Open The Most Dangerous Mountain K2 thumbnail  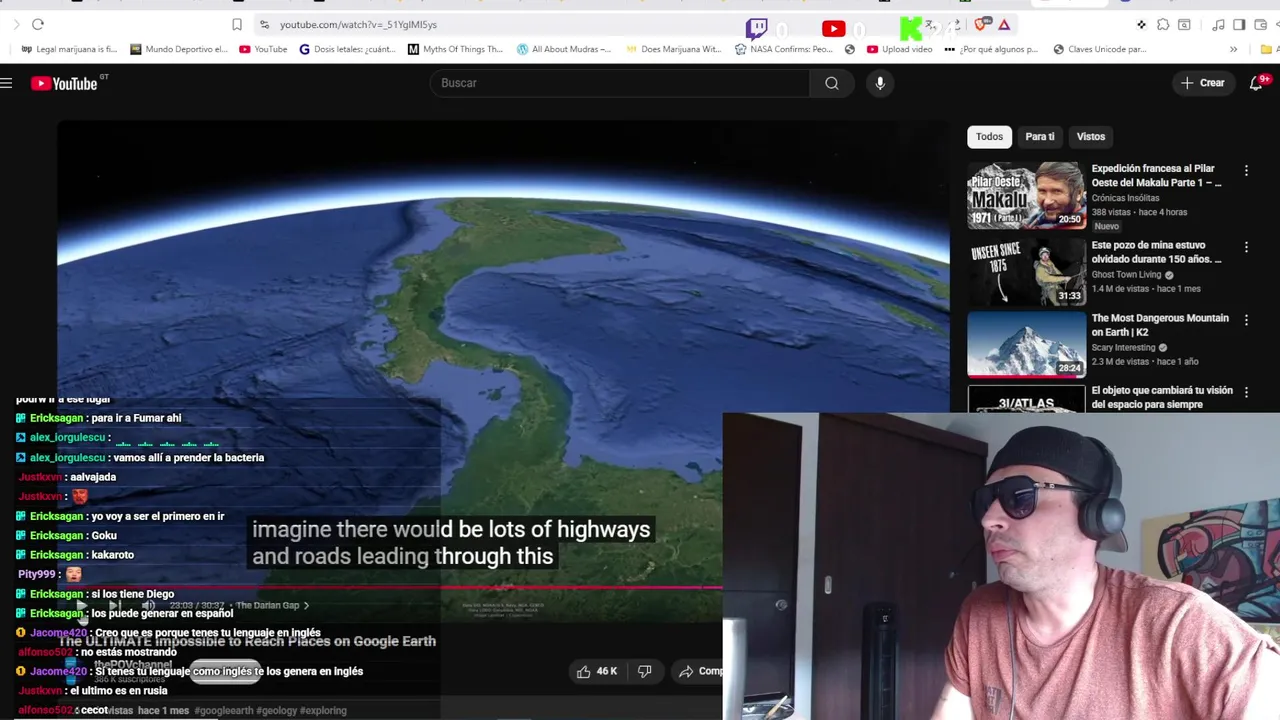click(x=1026, y=344)
